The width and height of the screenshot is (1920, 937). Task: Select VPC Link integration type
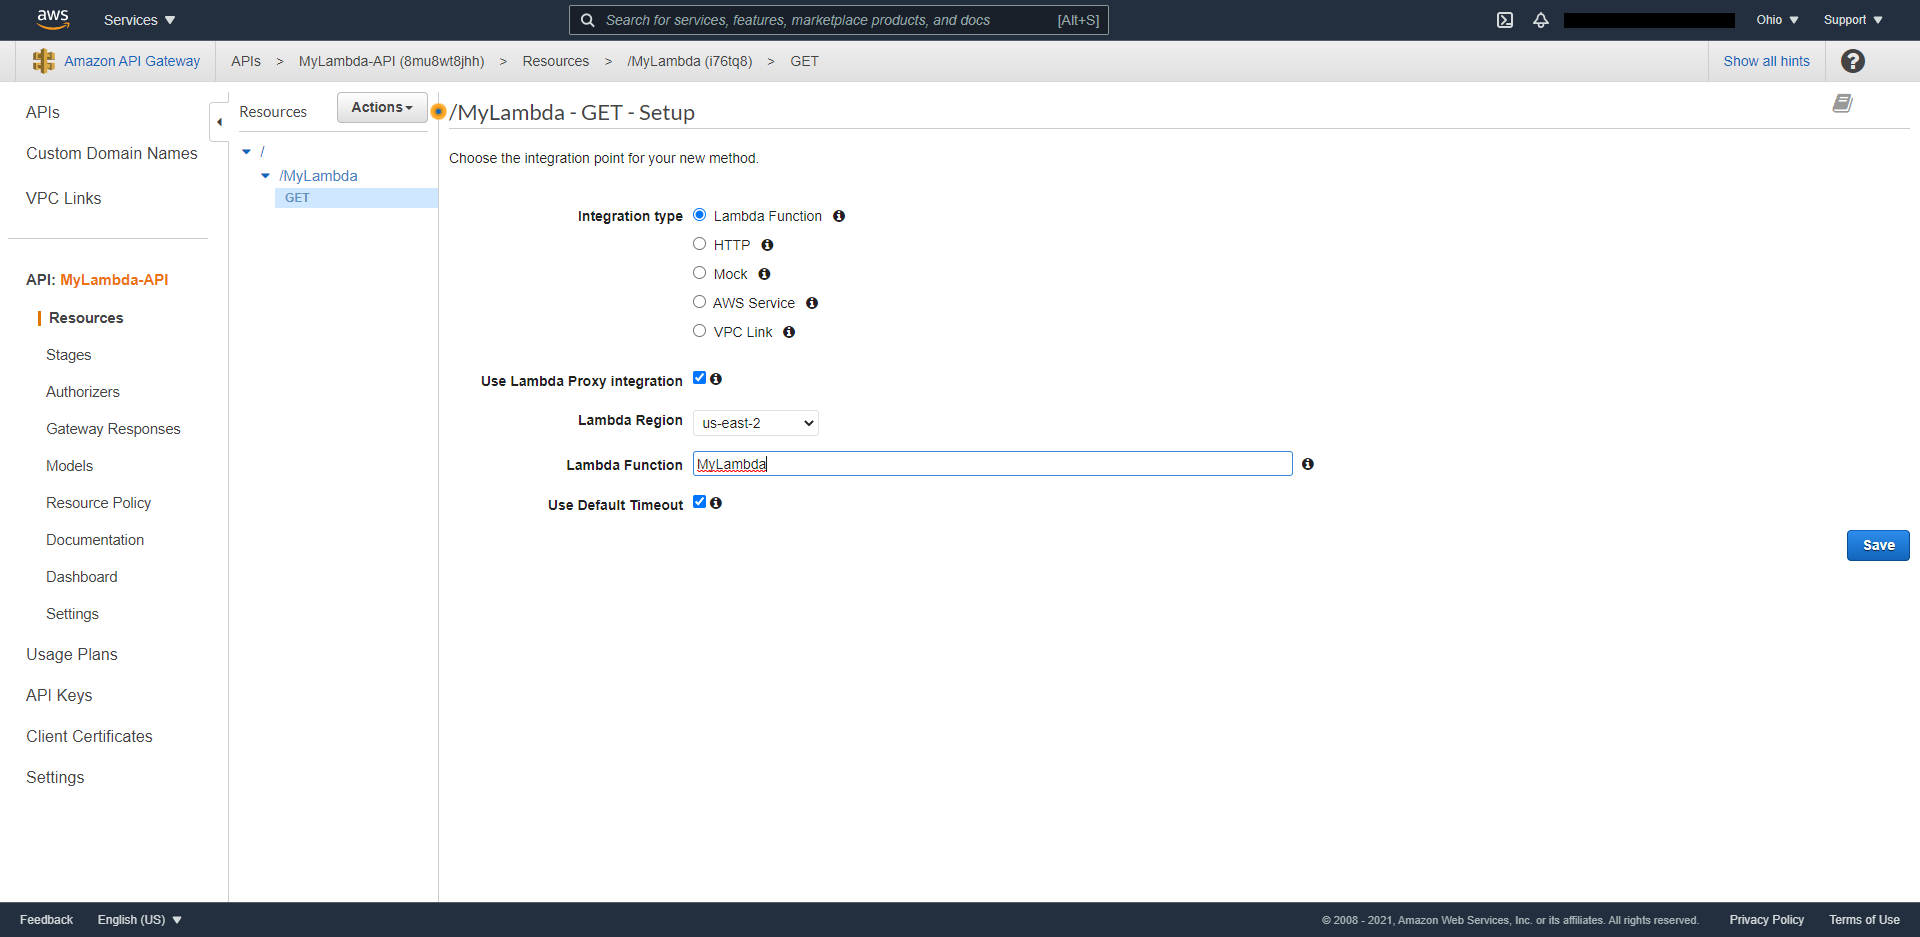click(x=700, y=331)
